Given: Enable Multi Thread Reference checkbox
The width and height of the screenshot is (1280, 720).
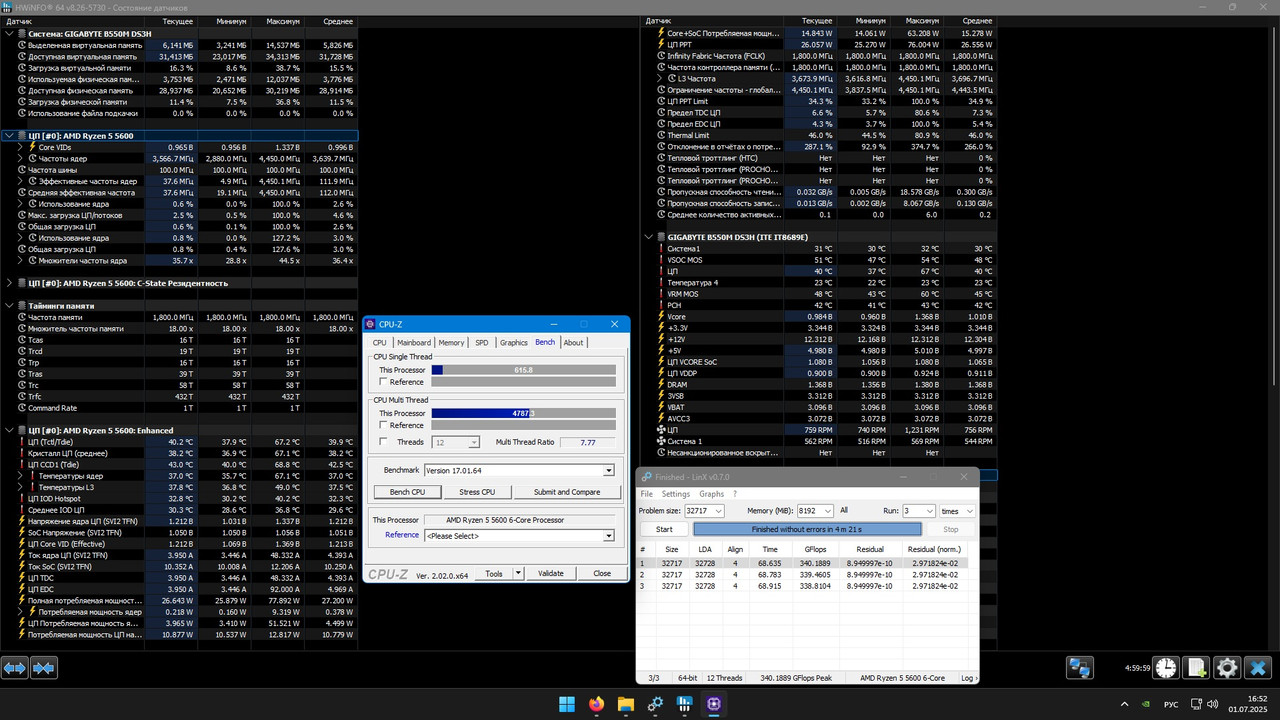Looking at the screenshot, I should tap(383, 425).
